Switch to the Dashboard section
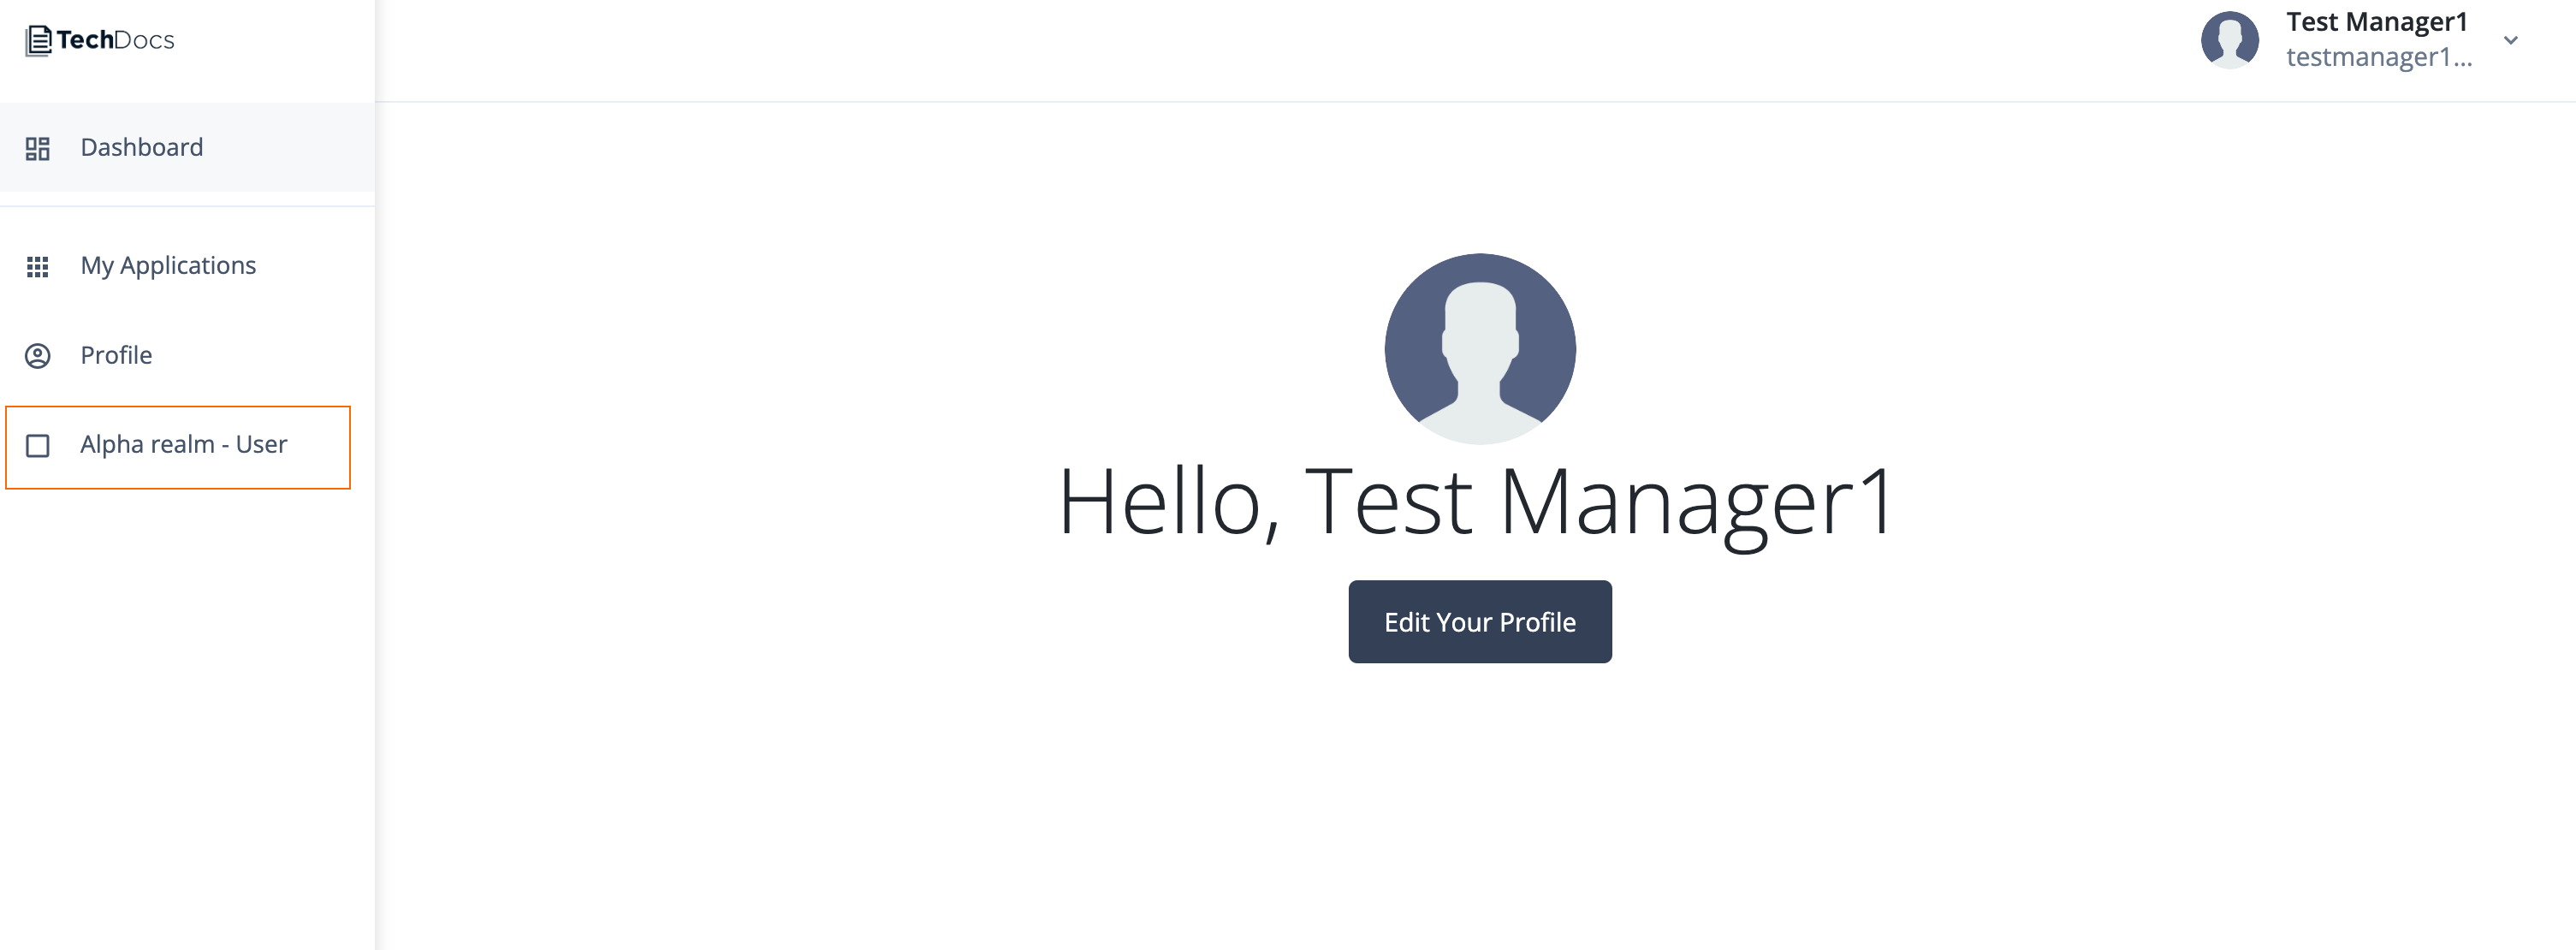 point(141,147)
